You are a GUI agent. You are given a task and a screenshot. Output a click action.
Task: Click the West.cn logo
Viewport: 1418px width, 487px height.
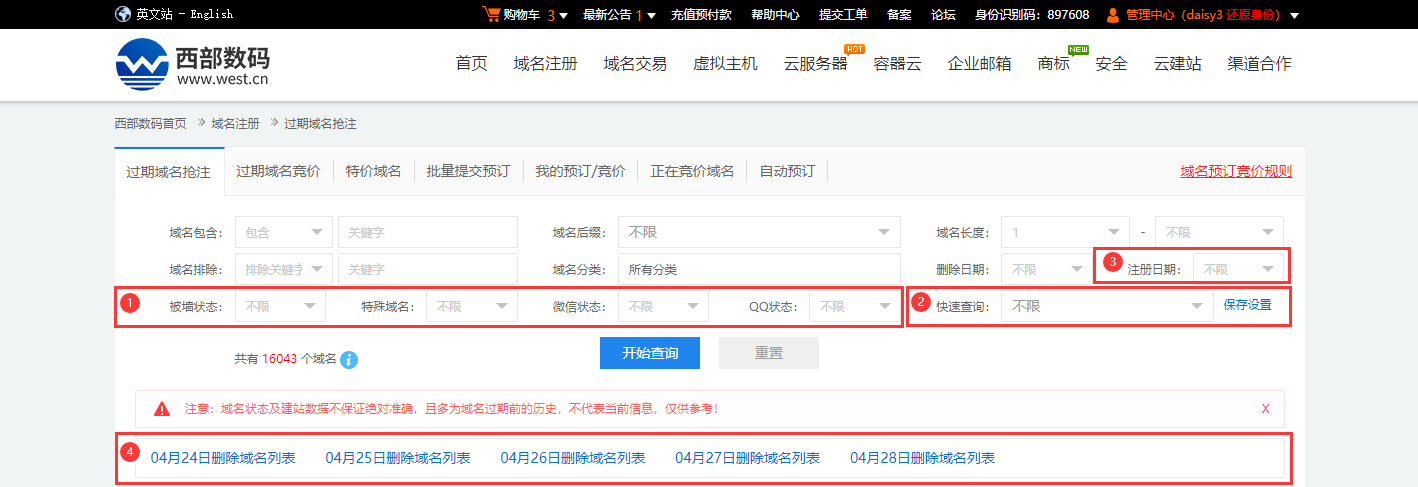coord(192,64)
